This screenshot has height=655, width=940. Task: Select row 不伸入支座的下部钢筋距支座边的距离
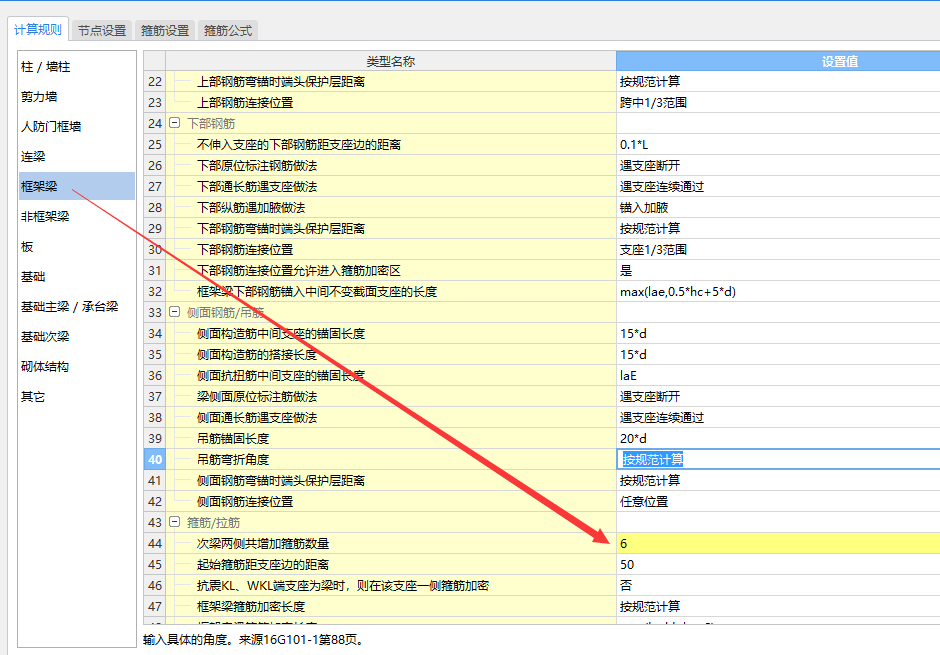(x=391, y=144)
